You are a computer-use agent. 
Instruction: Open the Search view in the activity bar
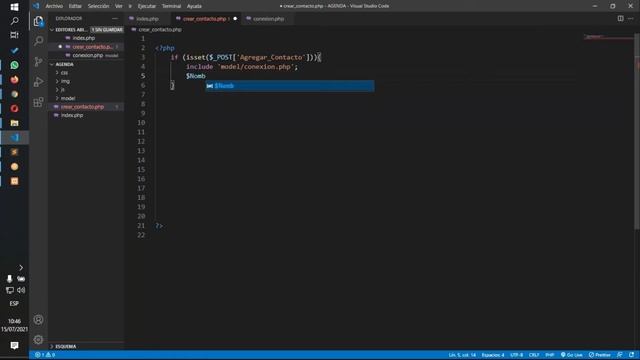(38, 41)
